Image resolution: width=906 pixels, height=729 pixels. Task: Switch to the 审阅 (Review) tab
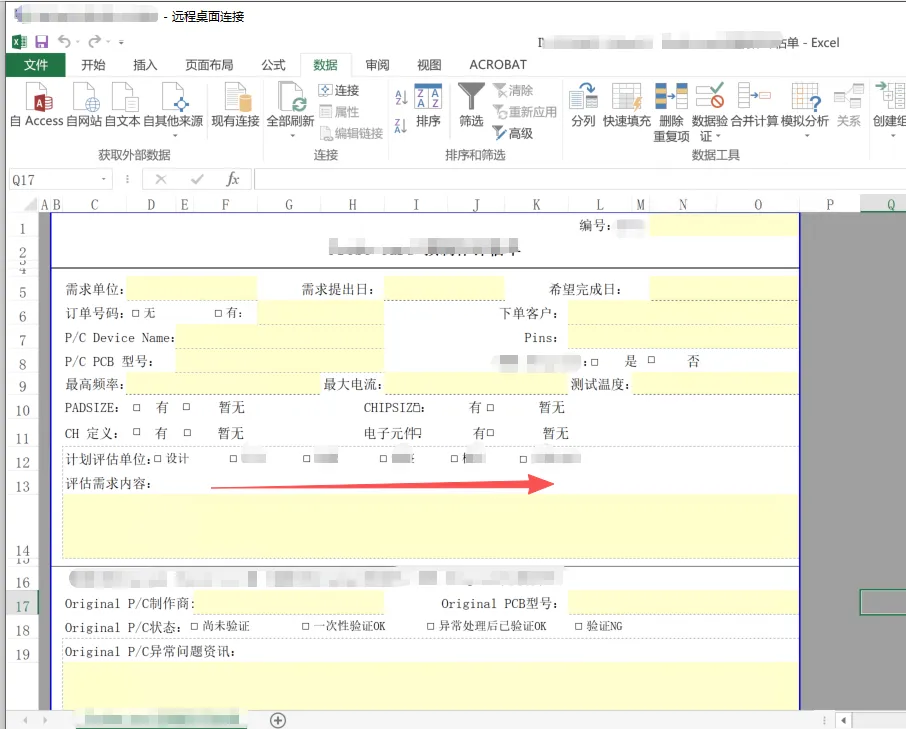pyautogui.click(x=377, y=65)
